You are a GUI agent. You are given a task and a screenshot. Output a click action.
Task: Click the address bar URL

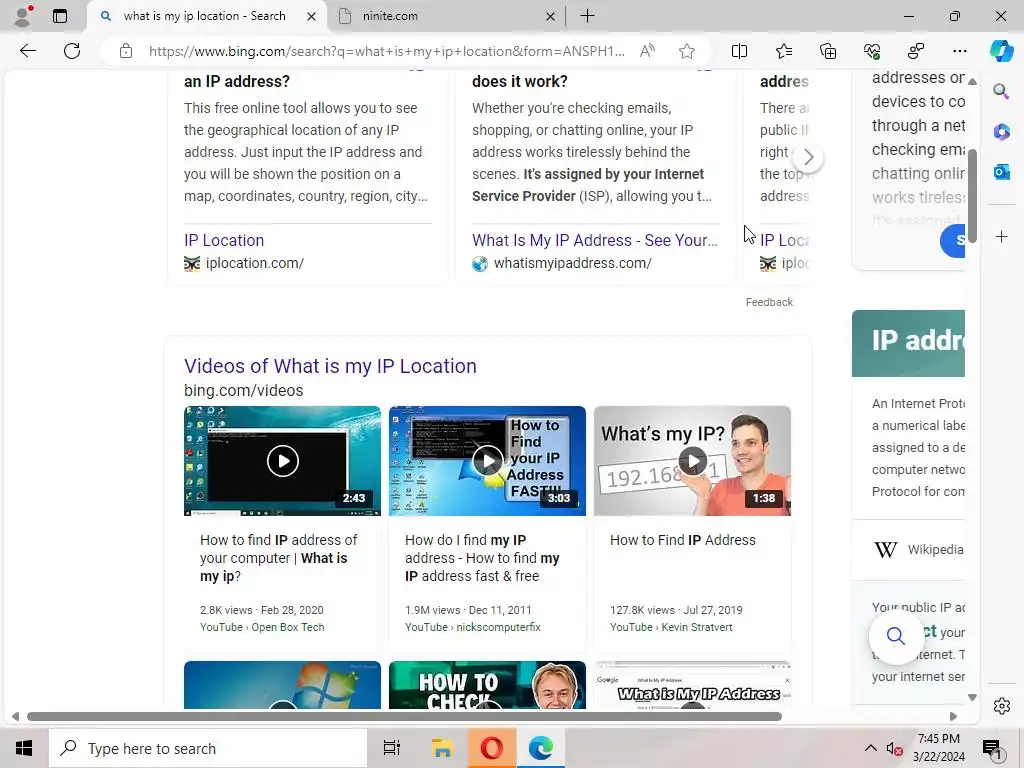click(x=386, y=51)
